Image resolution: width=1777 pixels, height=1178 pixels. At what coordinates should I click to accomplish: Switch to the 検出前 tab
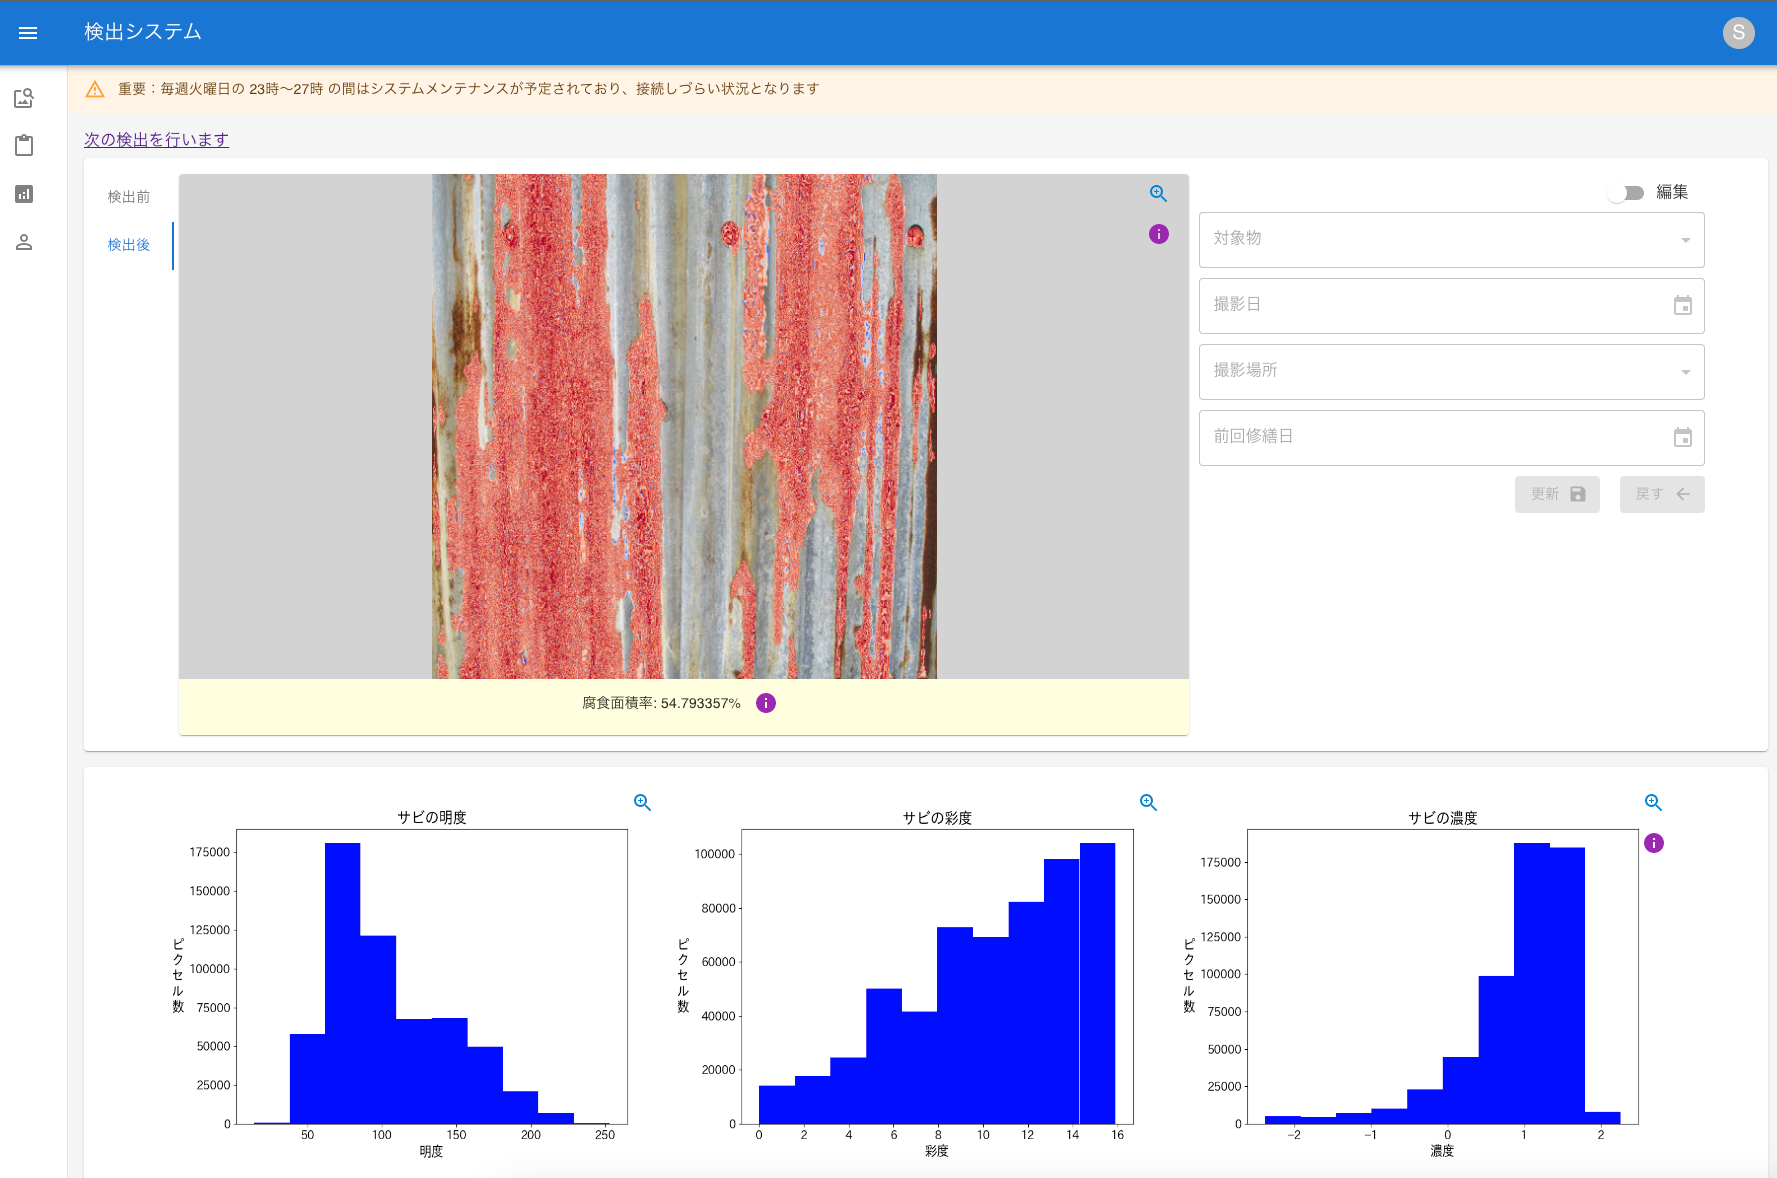[x=129, y=197]
